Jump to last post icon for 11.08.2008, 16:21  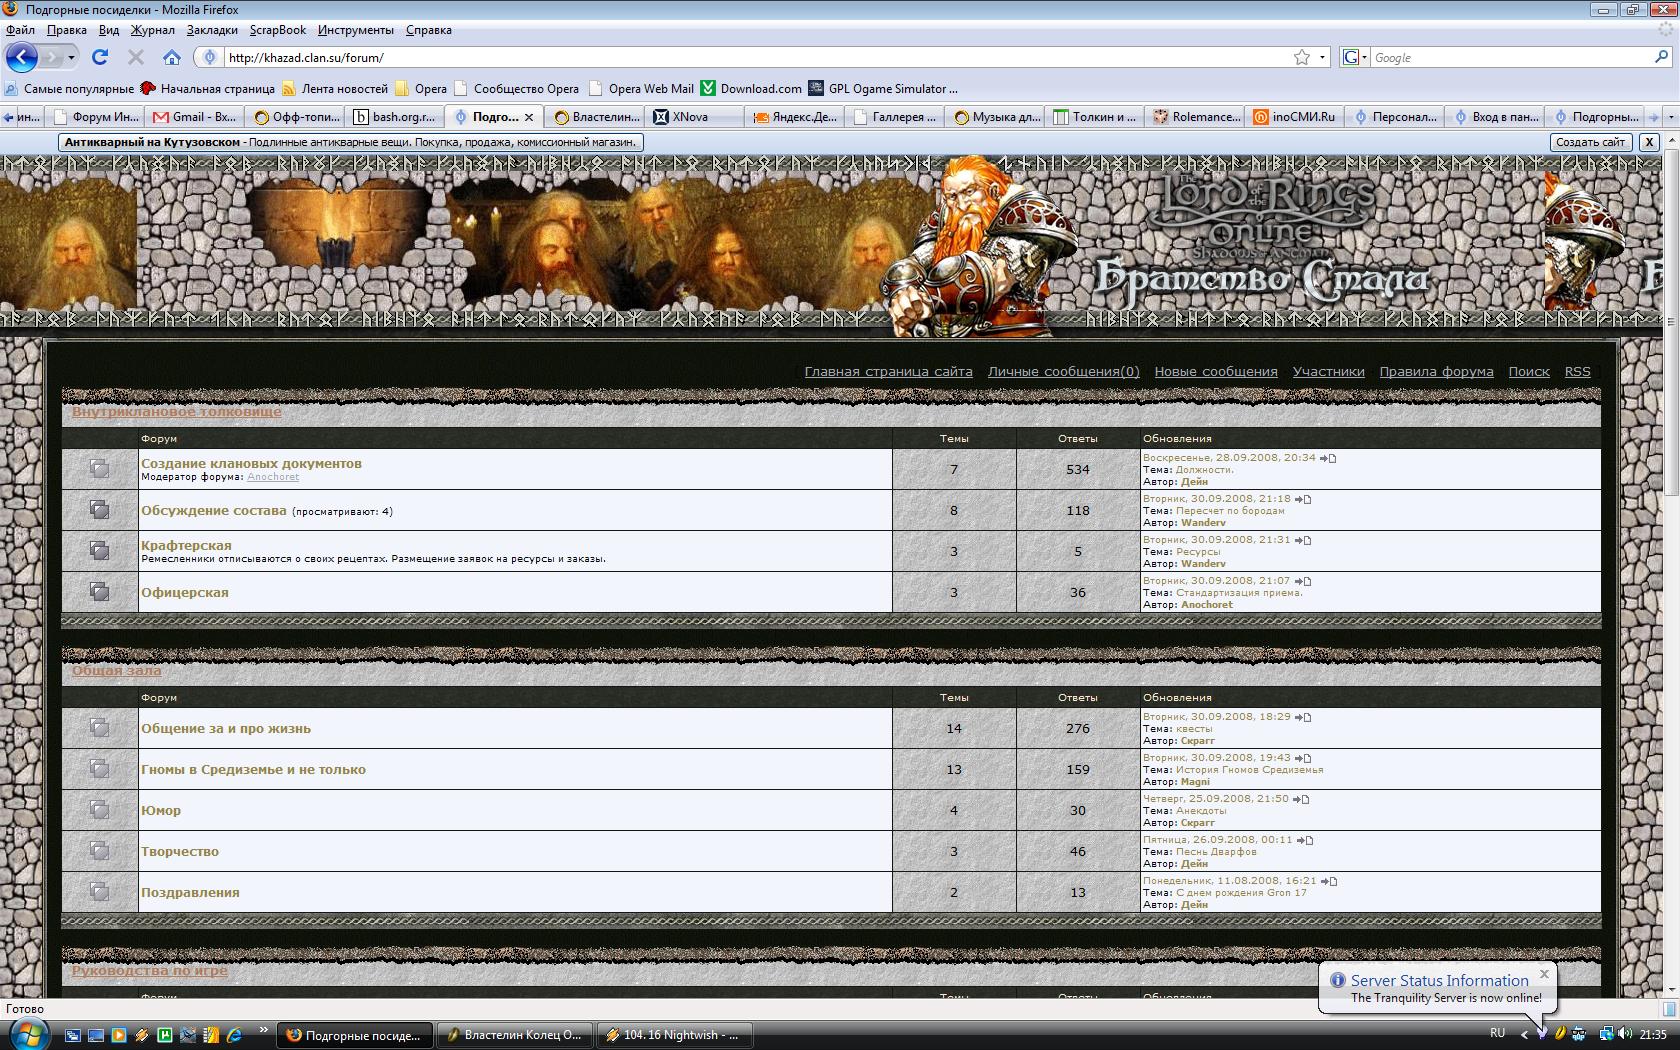(x=1329, y=881)
